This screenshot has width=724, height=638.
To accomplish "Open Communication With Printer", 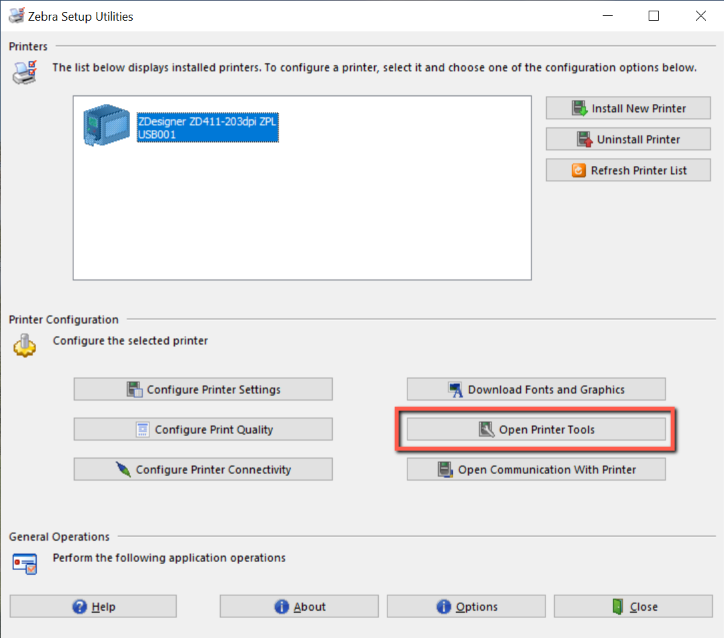I will (x=536, y=469).
